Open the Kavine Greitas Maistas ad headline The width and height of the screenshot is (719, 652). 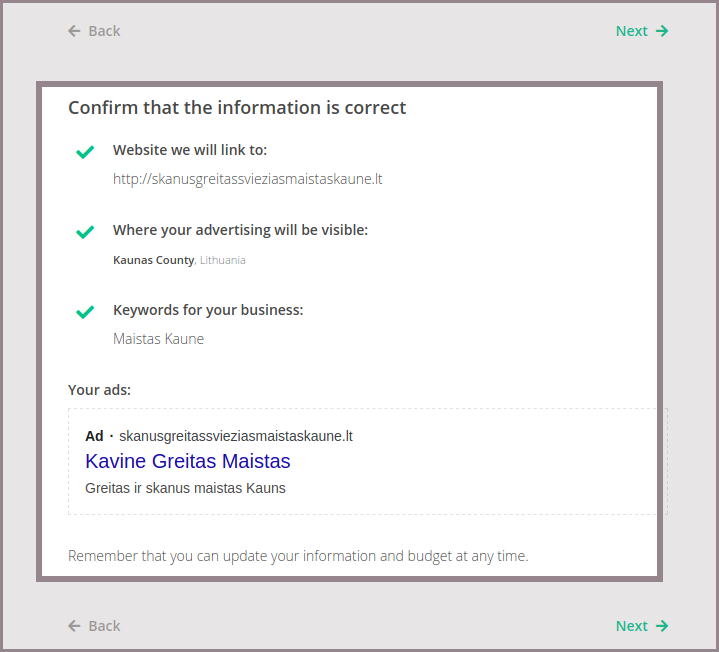click(x=188, y=461)
